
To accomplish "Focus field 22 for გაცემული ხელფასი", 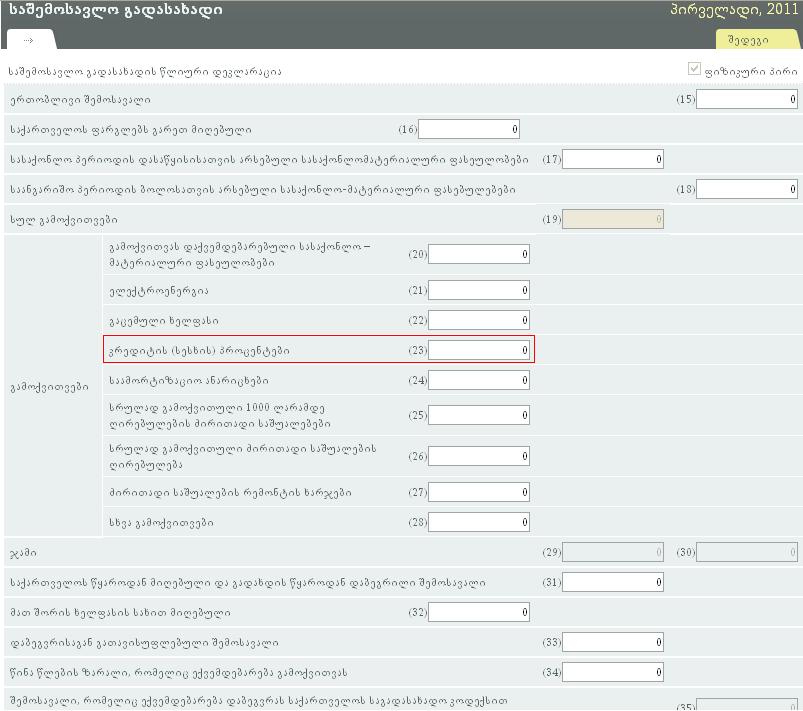I will click(478, 320).
